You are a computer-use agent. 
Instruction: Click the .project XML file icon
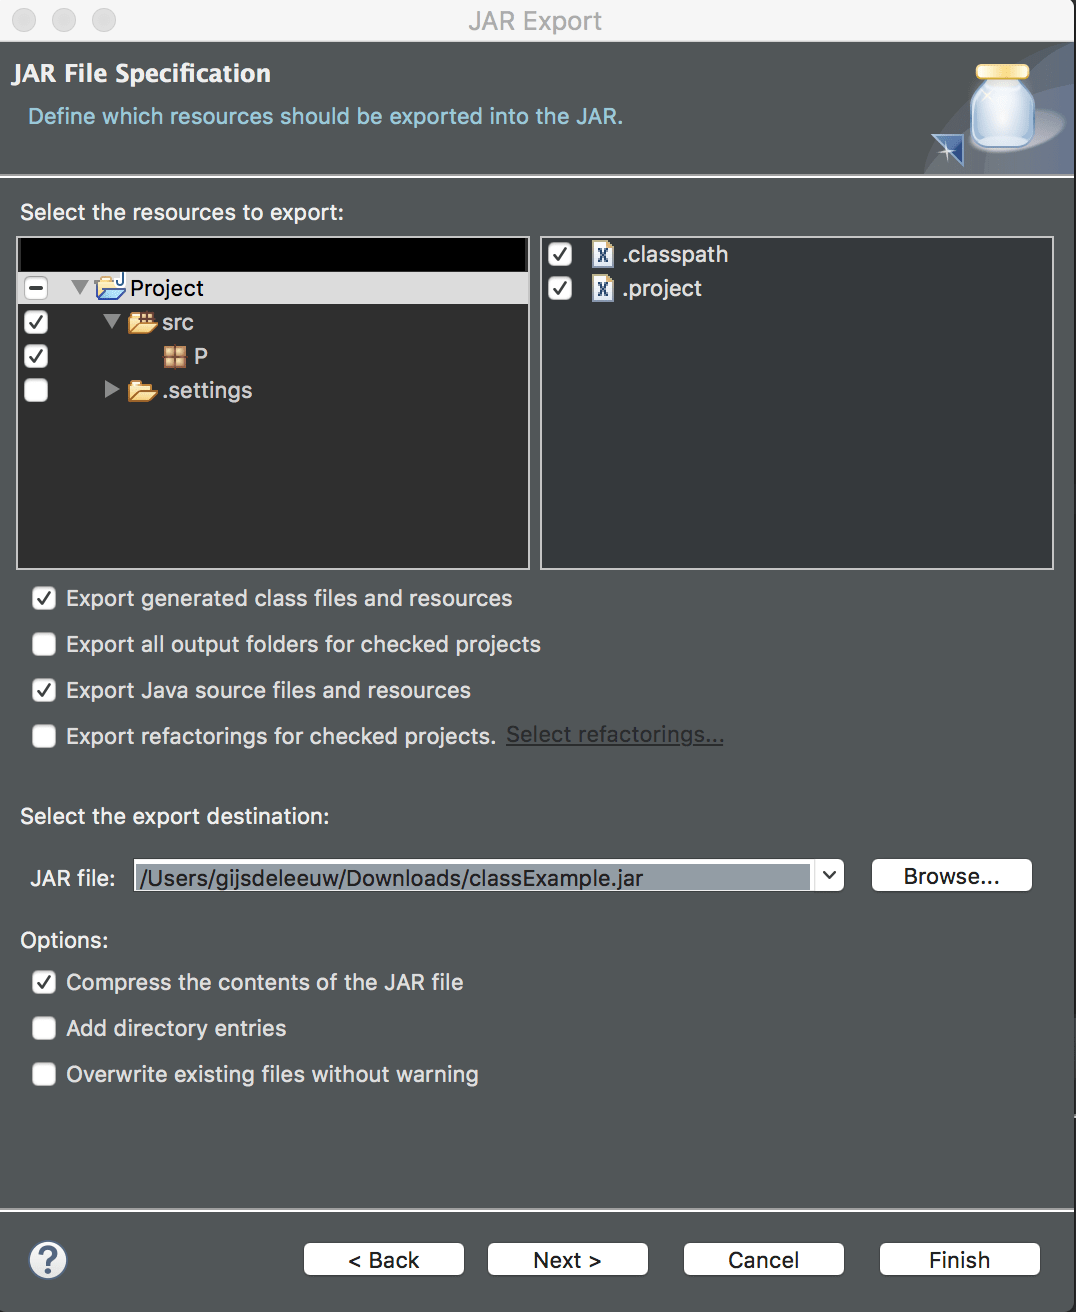coord(602,288)
